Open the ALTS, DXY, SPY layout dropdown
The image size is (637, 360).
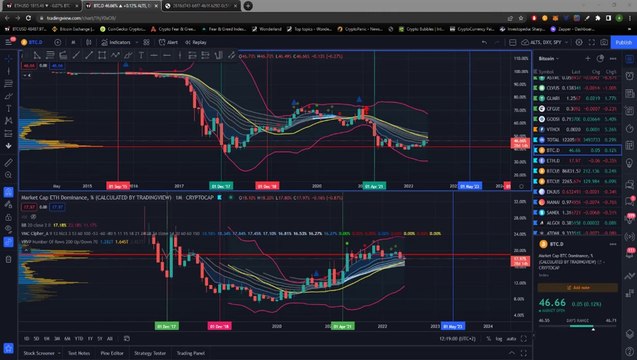(x=545, y=42)
